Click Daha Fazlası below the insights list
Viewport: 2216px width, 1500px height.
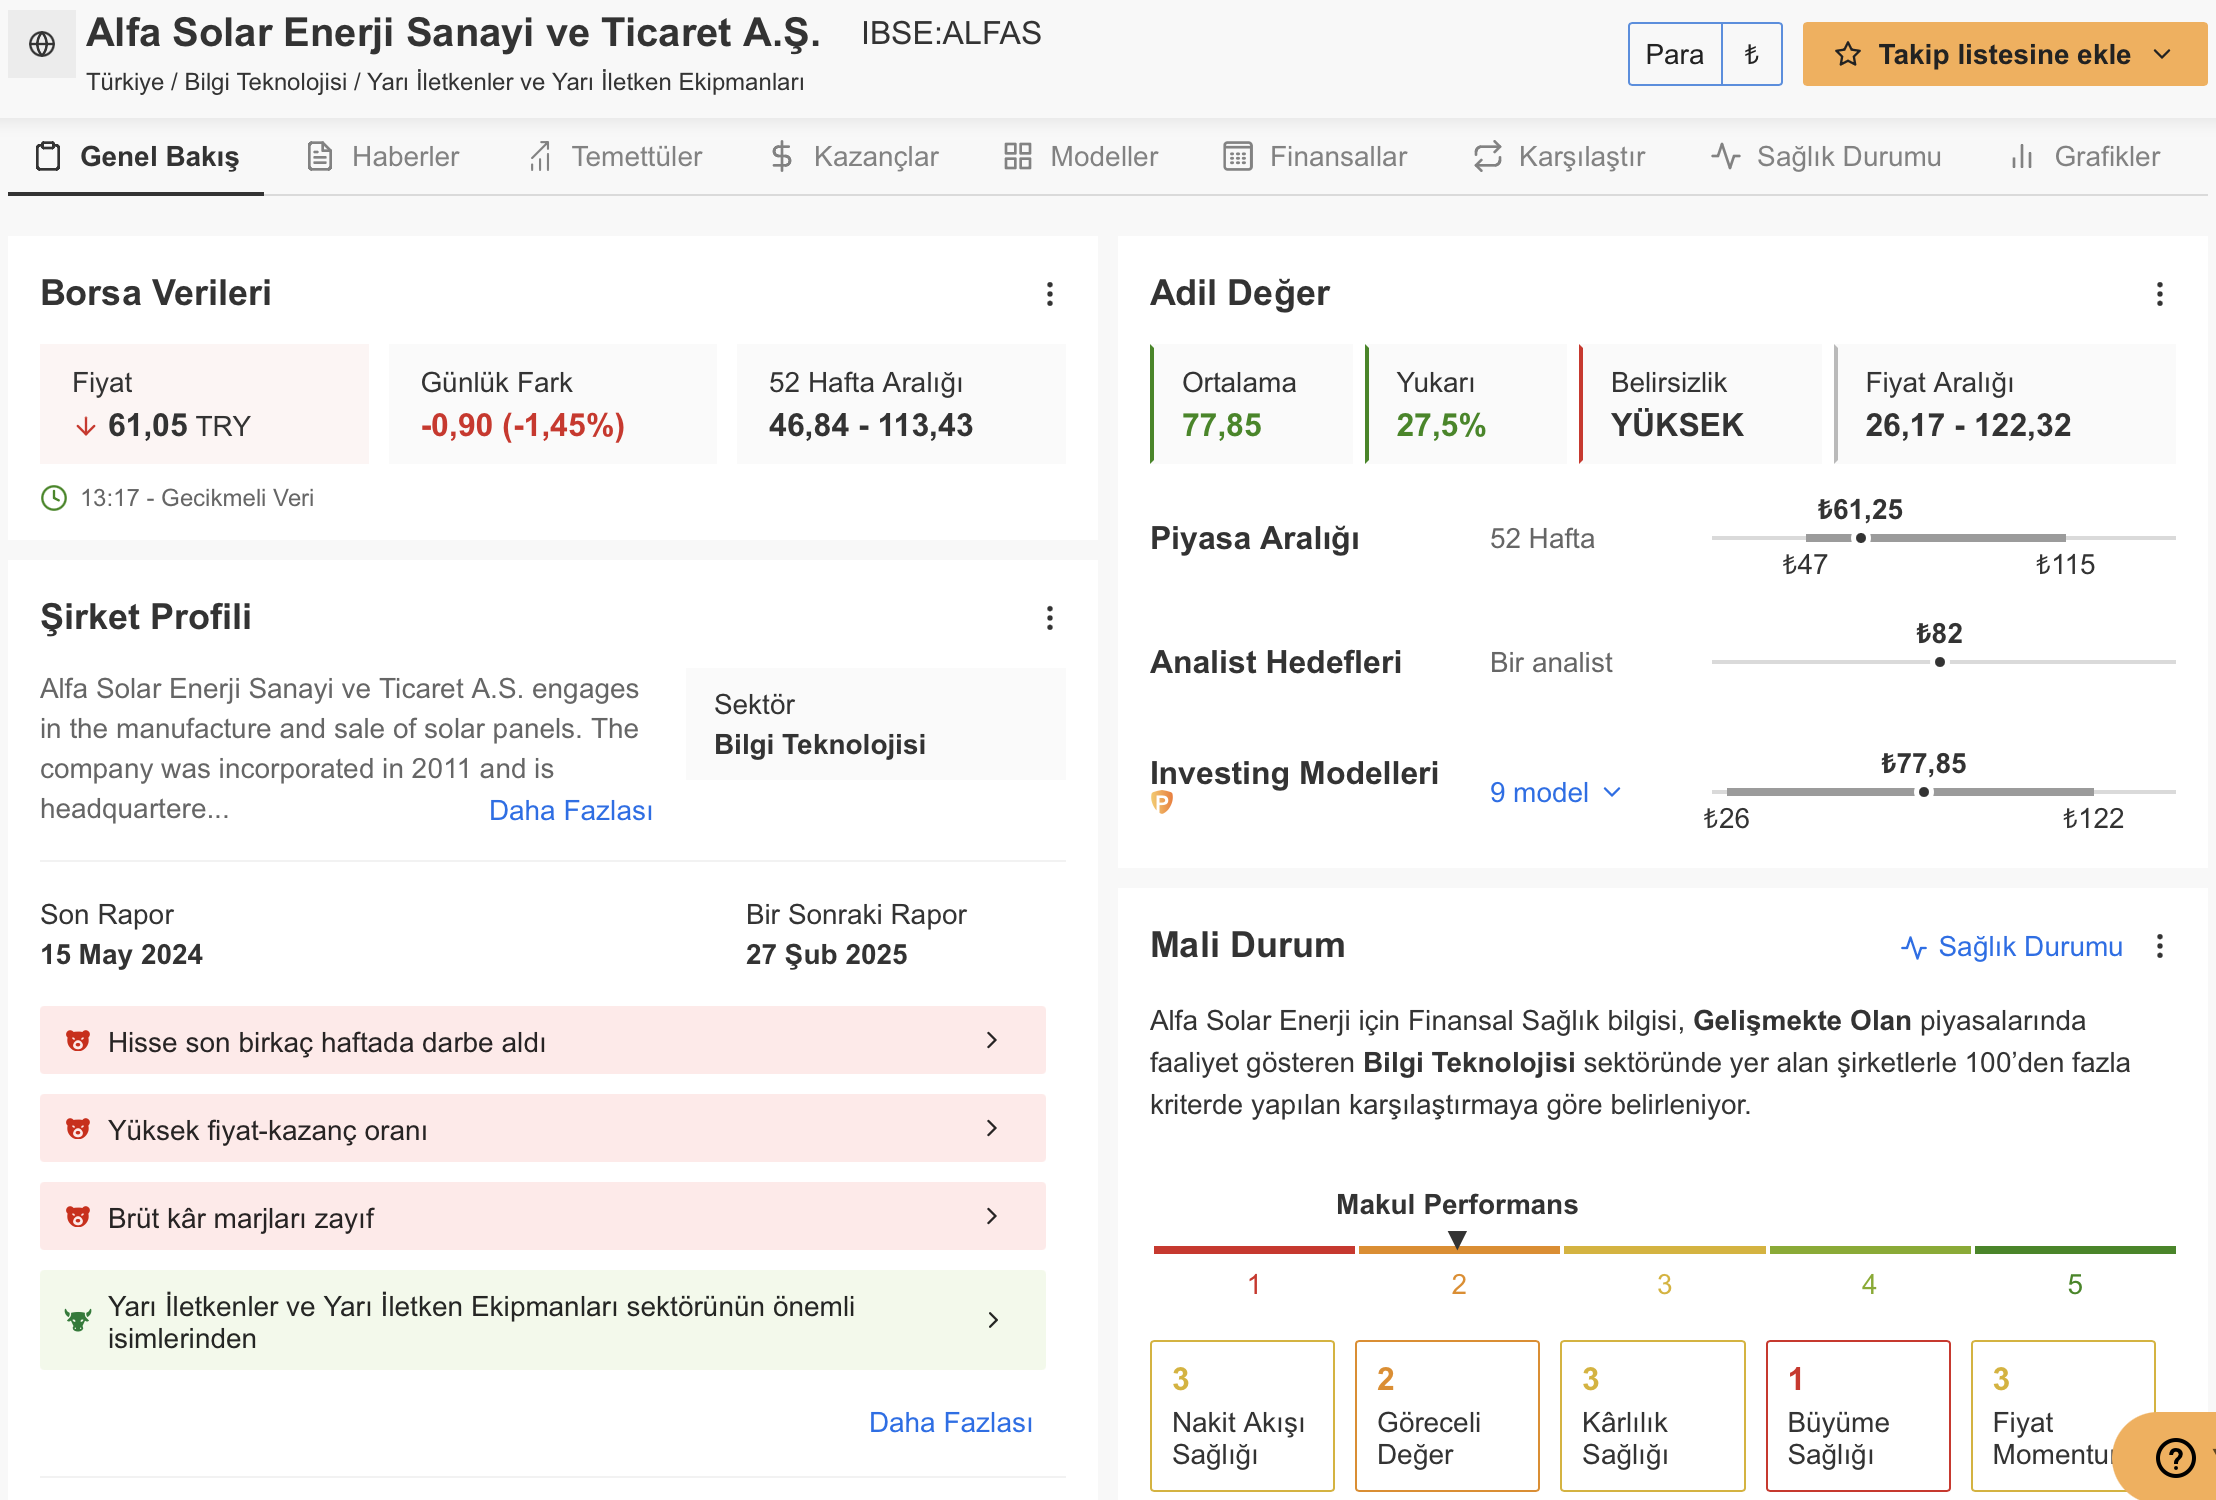click(951, 1422)
